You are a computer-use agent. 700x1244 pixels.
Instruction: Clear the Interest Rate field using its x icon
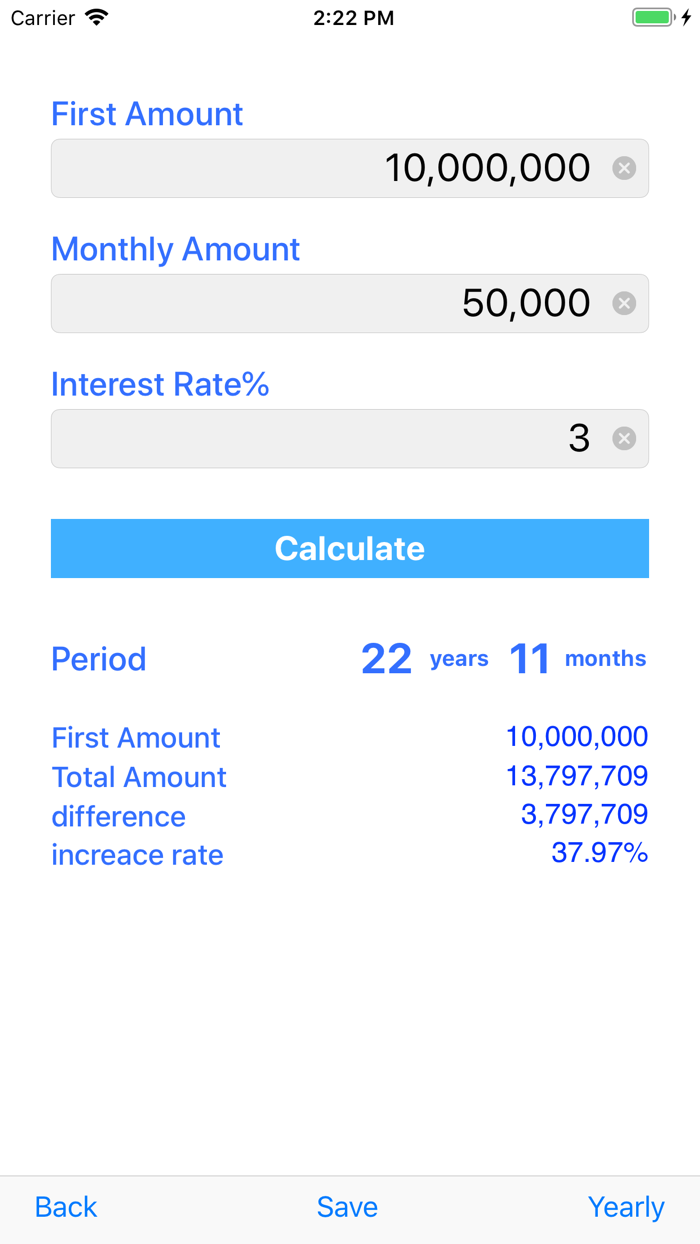coord(624,438)
